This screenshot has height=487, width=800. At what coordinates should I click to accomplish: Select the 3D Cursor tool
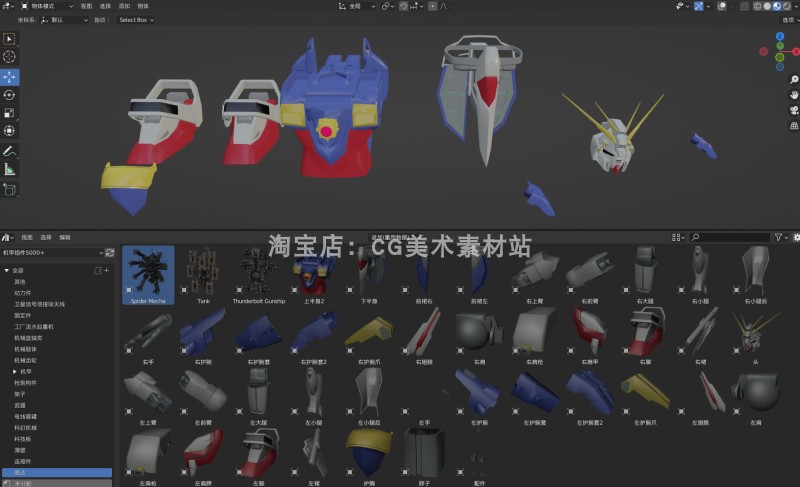(9, 57)
